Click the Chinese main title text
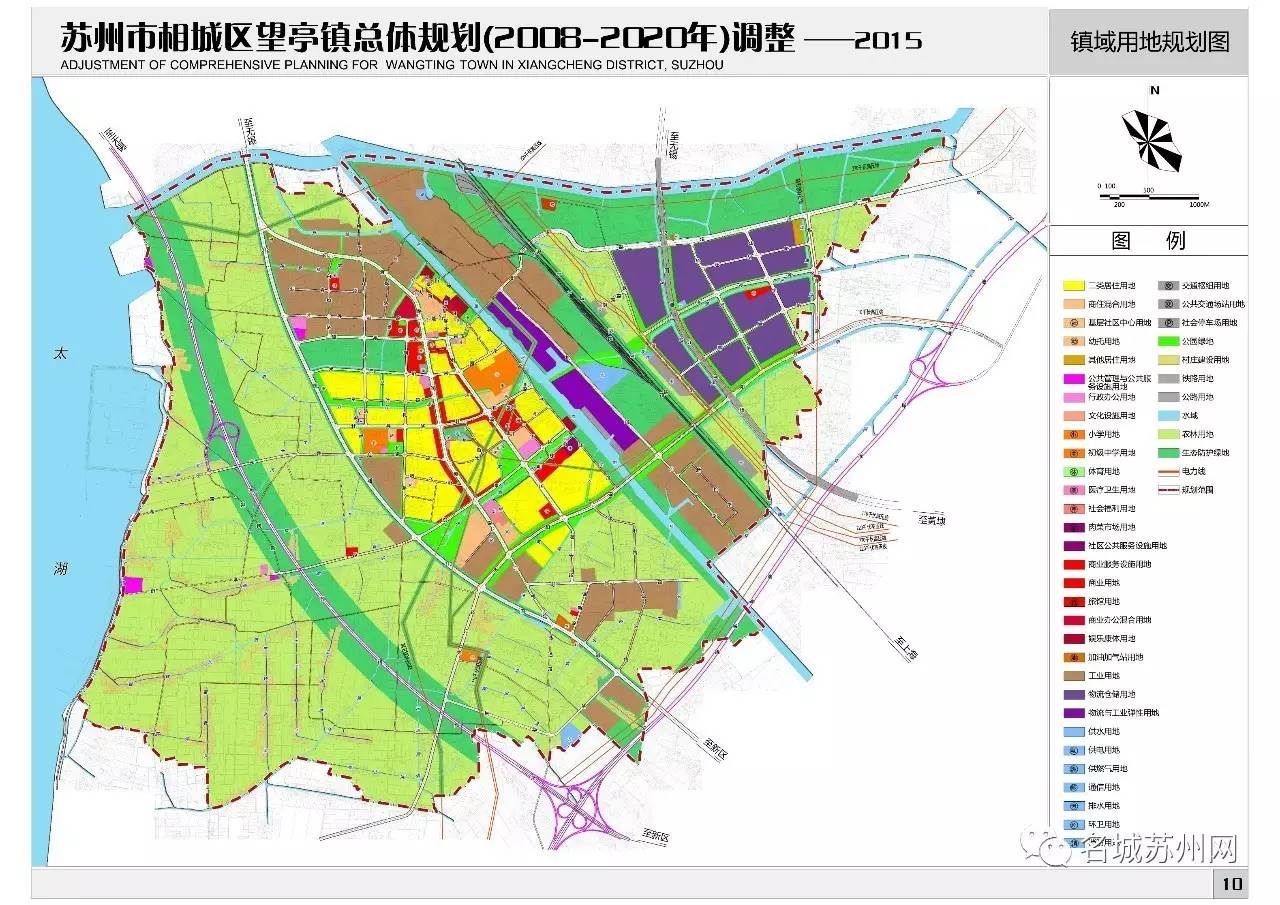The width and height of the screenshot is (1280, 905). [x=428, y=37]
